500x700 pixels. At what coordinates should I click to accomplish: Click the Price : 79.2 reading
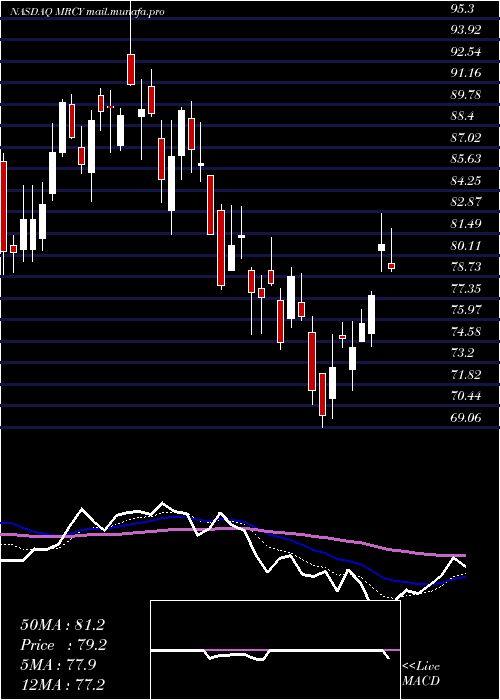tap(62, 645)
